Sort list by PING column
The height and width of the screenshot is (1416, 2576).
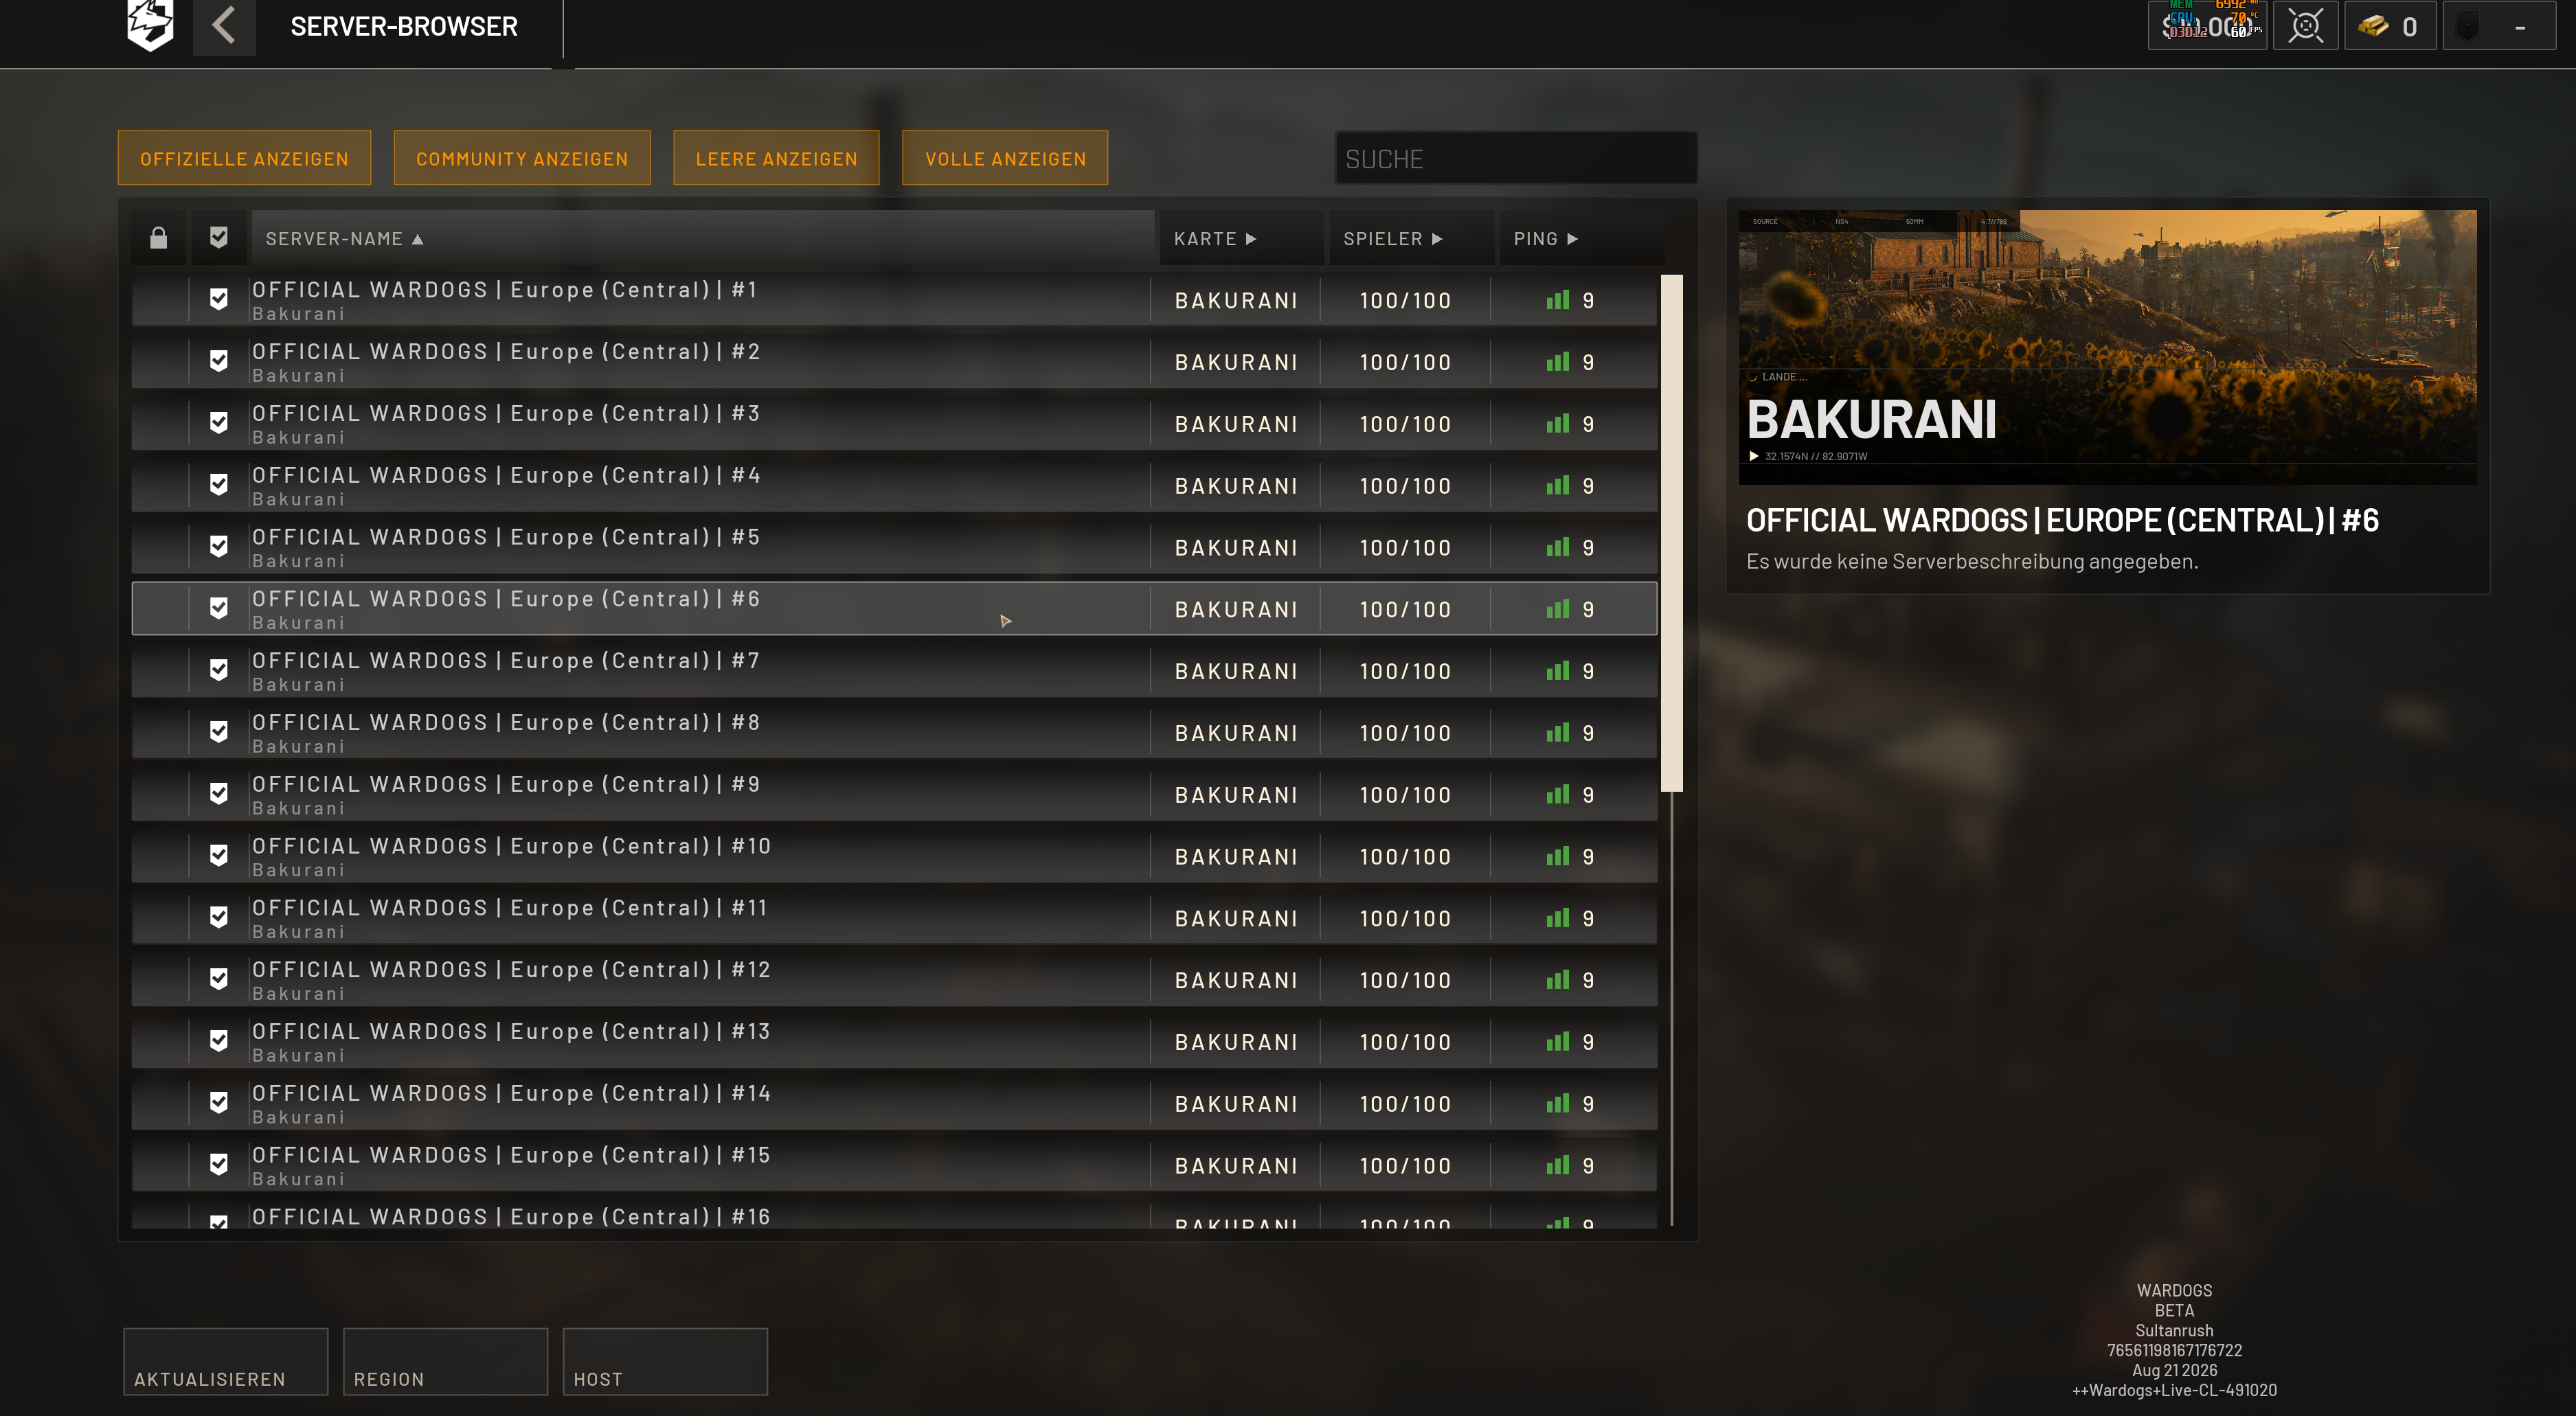(1581, 238)
